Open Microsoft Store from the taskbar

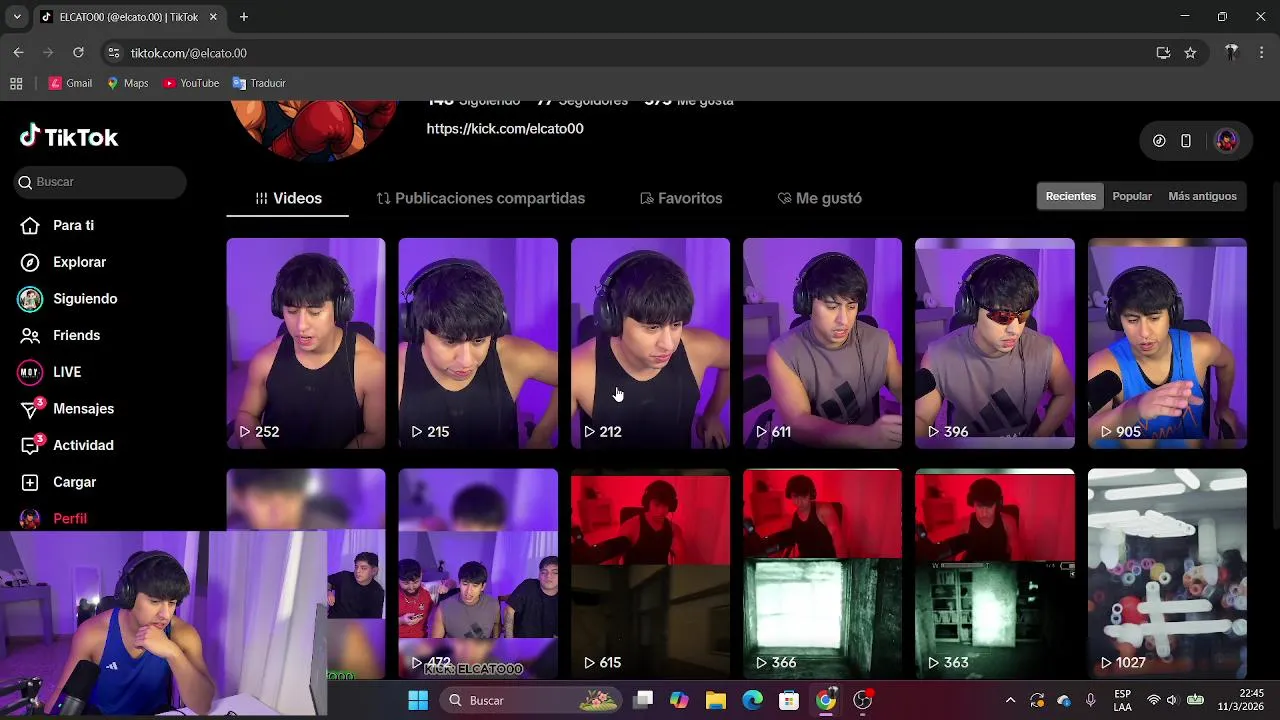789,700
